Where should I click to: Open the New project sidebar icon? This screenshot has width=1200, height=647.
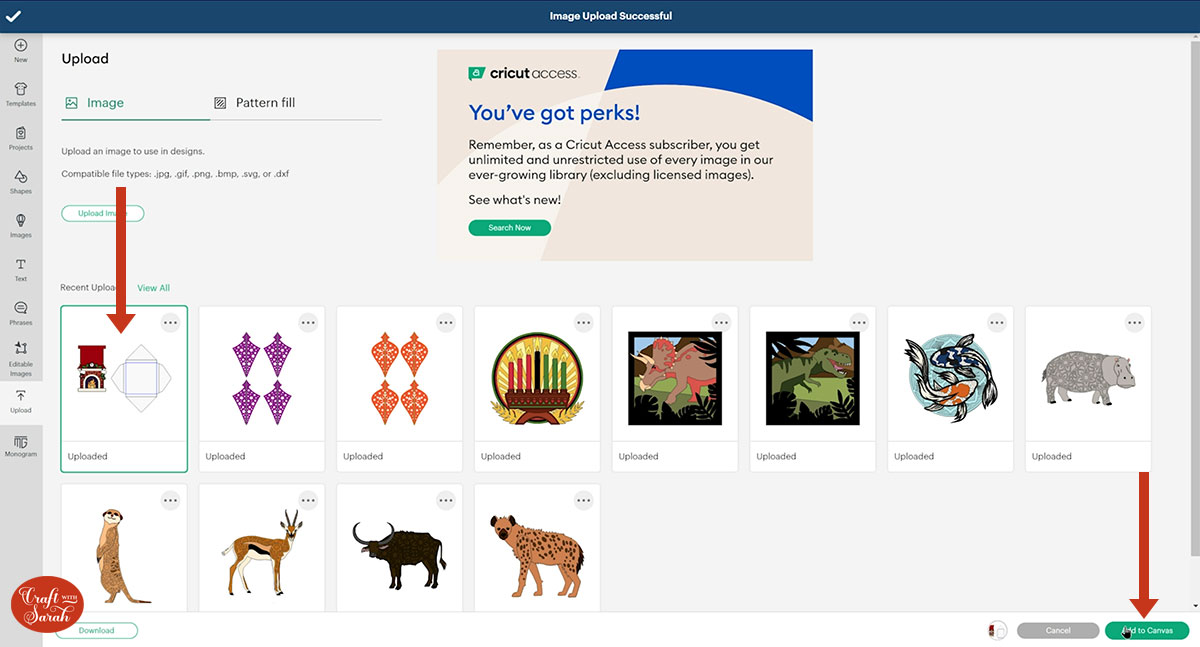pos(21,51)
